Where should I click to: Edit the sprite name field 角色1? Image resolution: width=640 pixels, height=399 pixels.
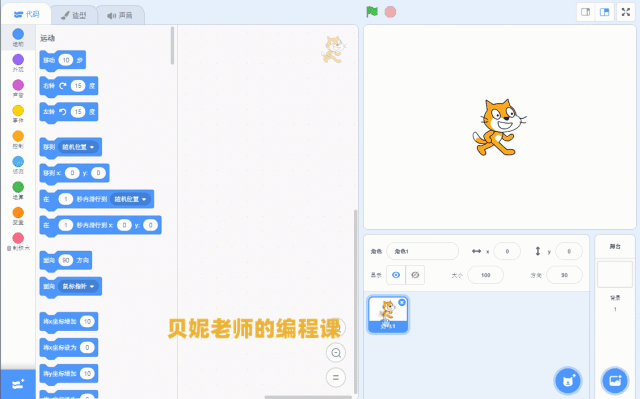pos(422,251)
